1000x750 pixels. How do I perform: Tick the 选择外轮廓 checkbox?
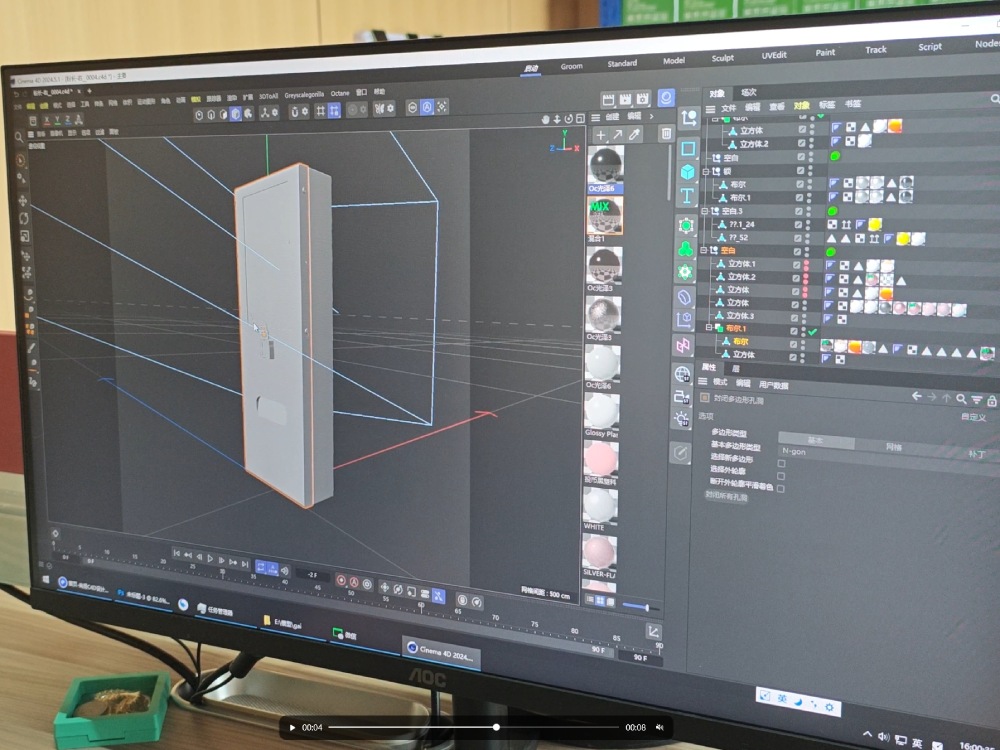781,476
